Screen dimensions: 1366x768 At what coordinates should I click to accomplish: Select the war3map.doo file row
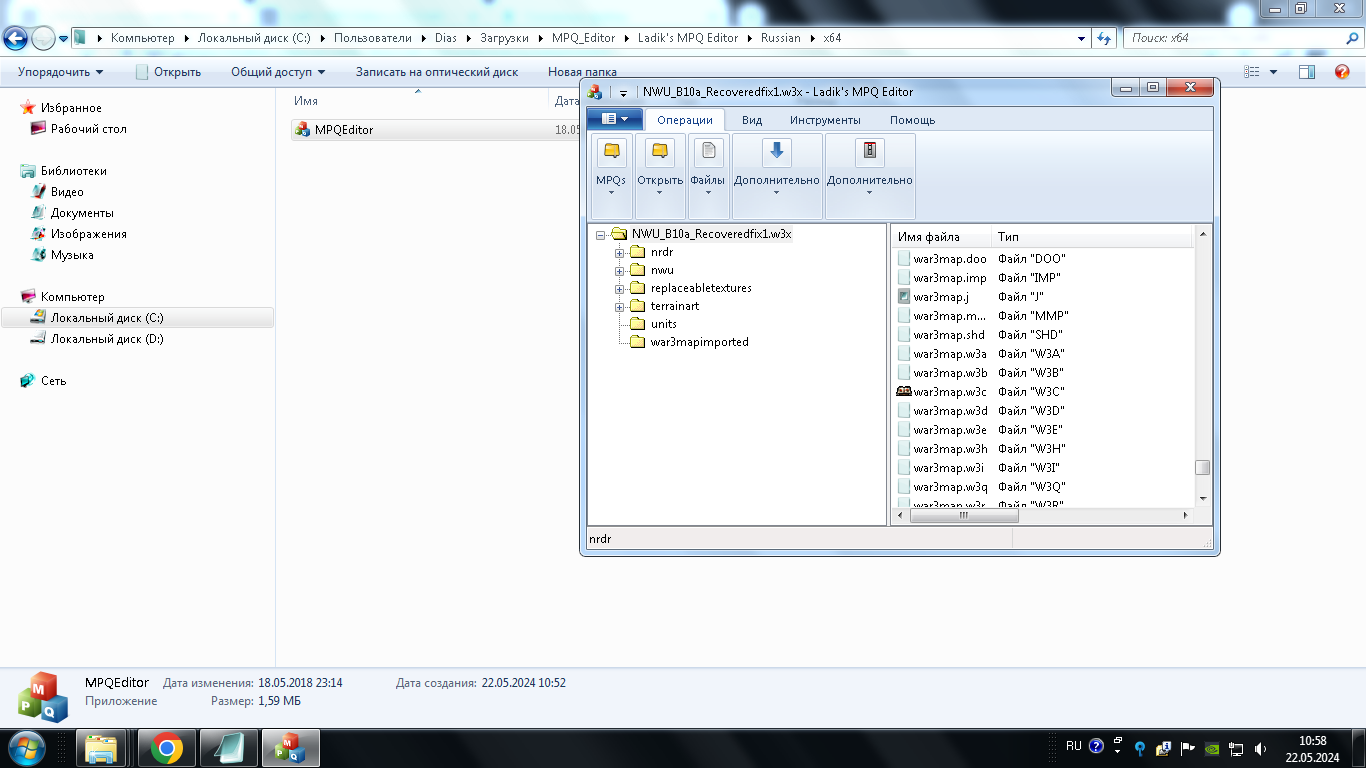pyautogui.click(x=1043, y=259)
